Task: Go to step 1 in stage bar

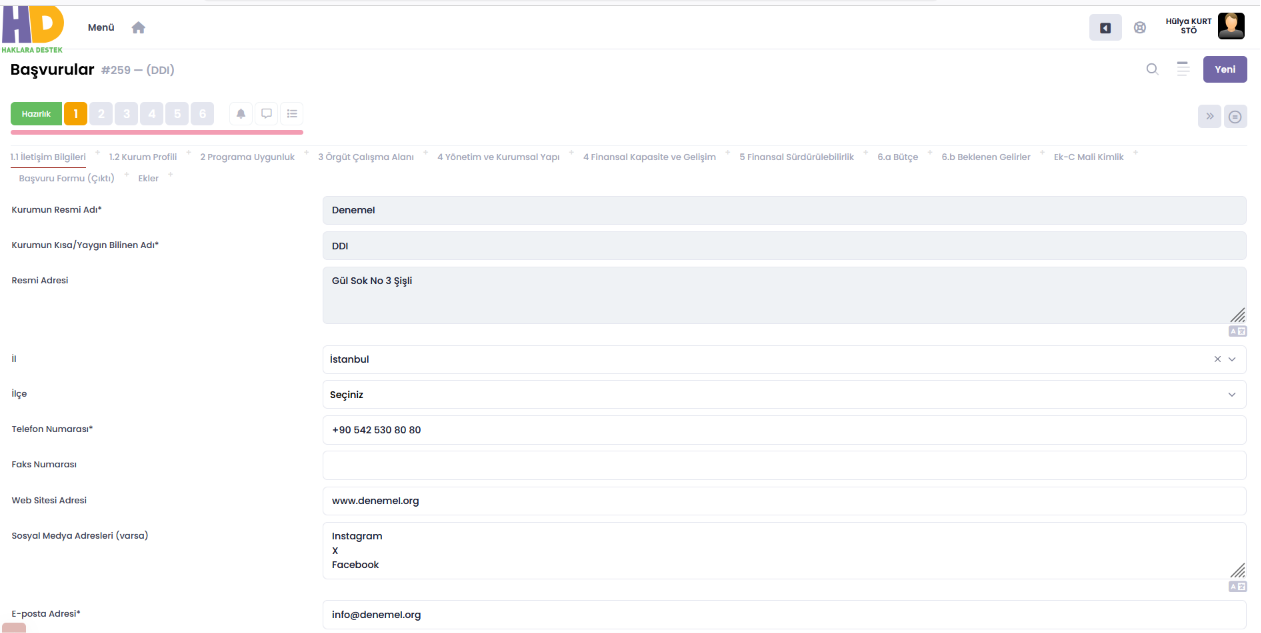Action: coord(76,114)
